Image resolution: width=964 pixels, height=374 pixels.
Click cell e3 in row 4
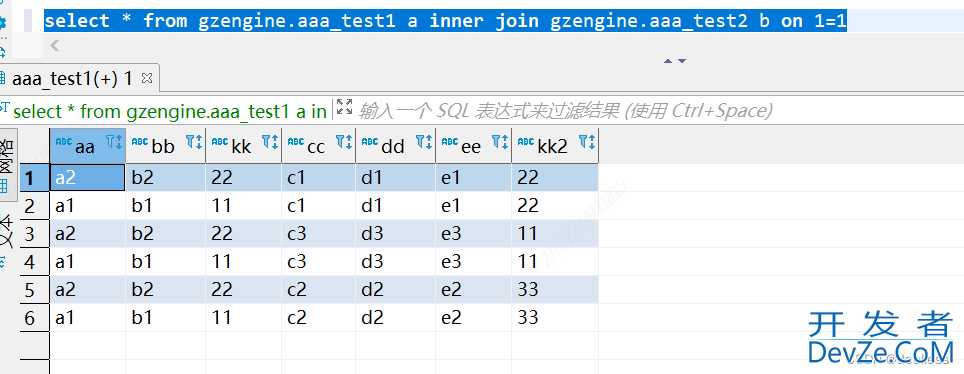tap(473, 262)
